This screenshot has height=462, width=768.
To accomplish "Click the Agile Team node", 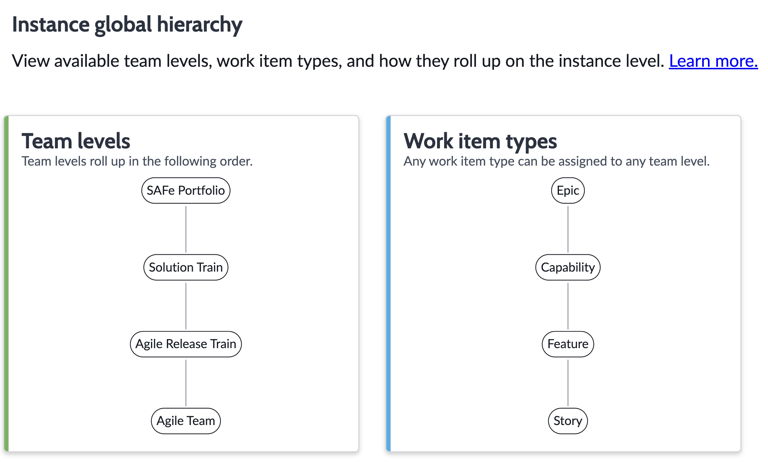I will (x=186, y=421).
